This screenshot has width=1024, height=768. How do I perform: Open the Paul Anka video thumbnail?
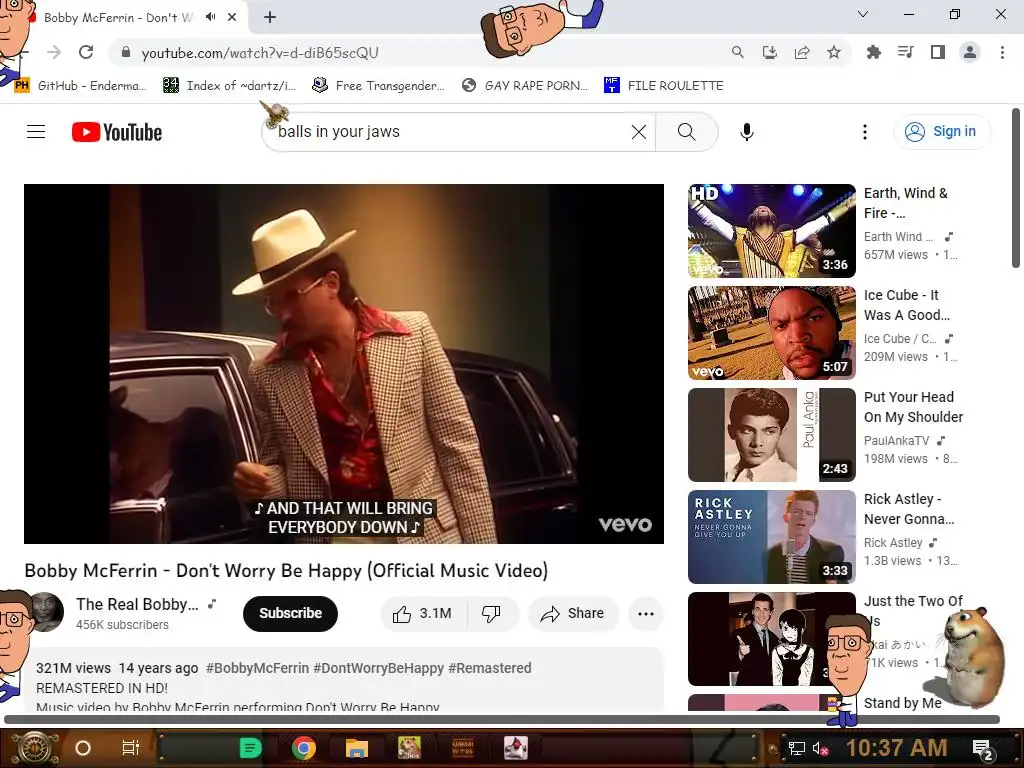click(x=771, y=434)
